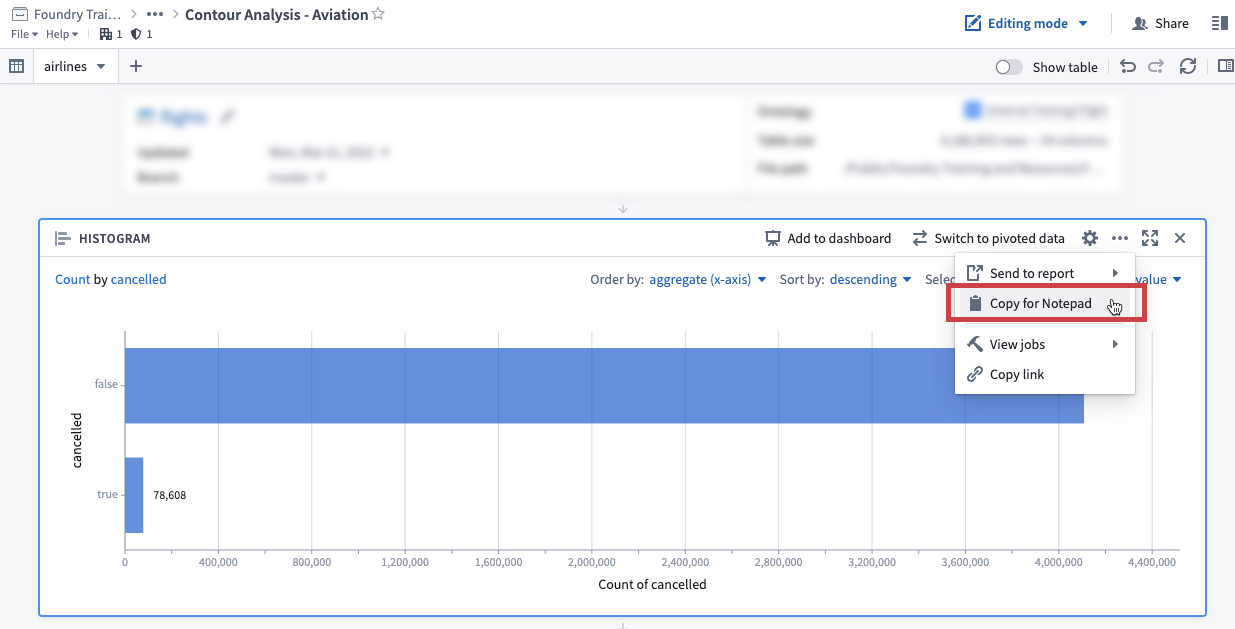Toggle the Show table switch
Viewport: 1235px width, 629px height.
point(1009,67)
